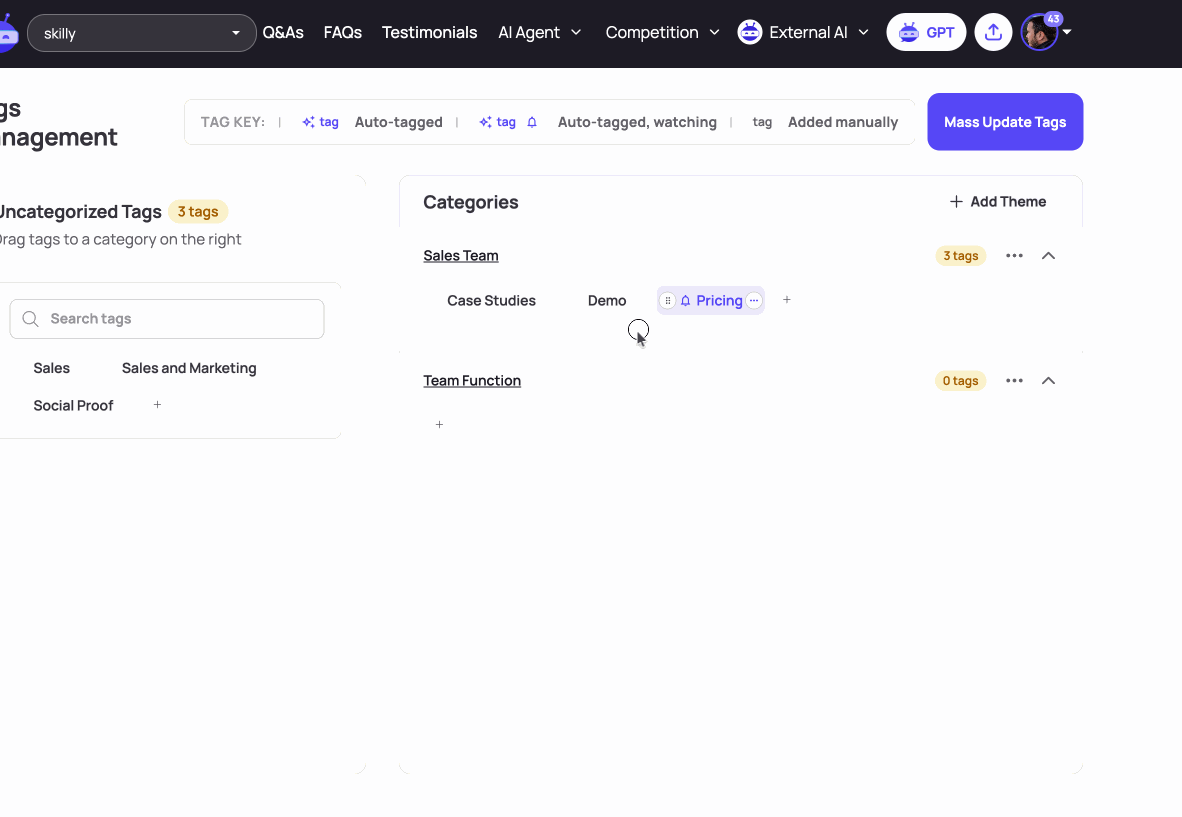Open the FAQs page
This screenshot has width=1182, height=817.
pos(342,32)
